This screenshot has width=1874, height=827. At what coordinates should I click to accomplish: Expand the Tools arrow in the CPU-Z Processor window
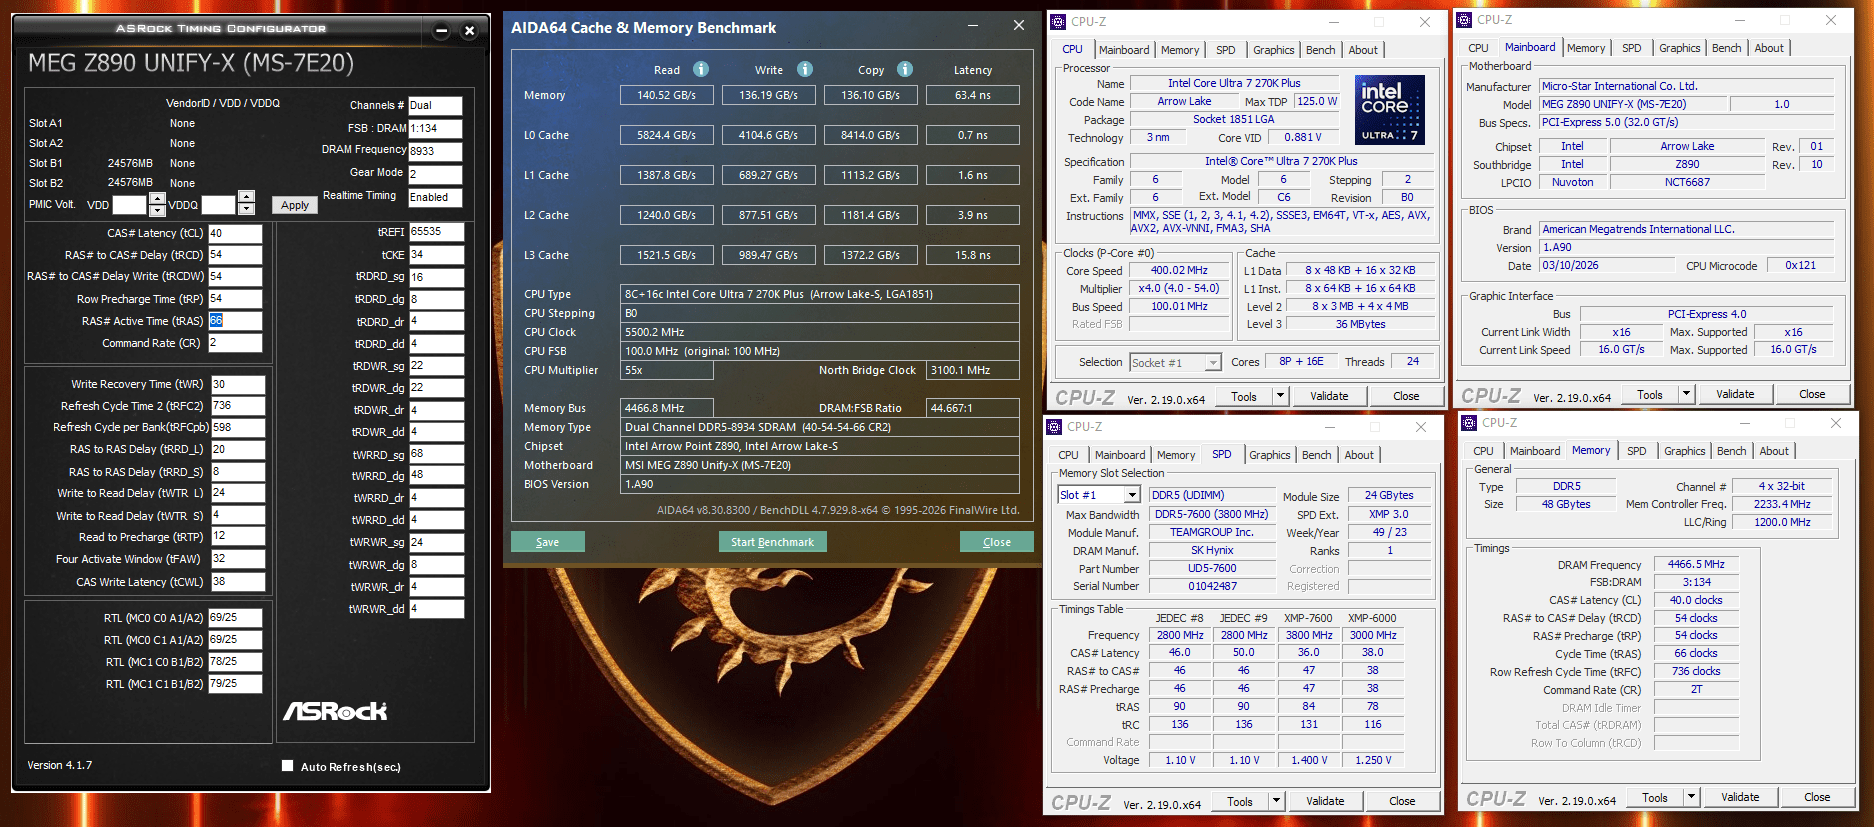click(x=1280, y=396)
